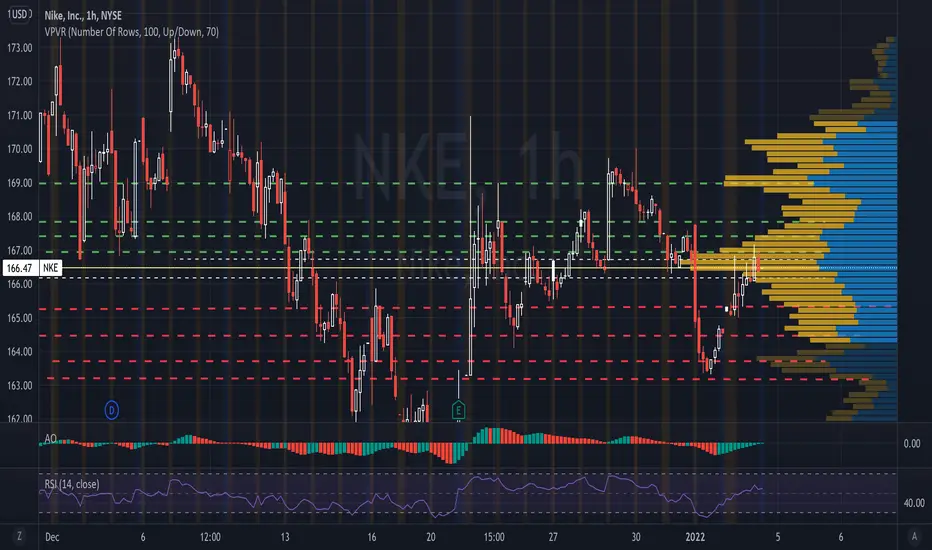Click the NKE ticker tag on price line
The image size is (932, 550).
click(51, 268)
